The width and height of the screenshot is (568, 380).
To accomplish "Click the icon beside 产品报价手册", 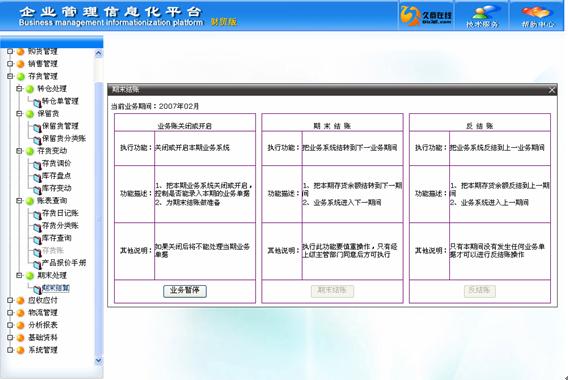I will click(37, 264).
